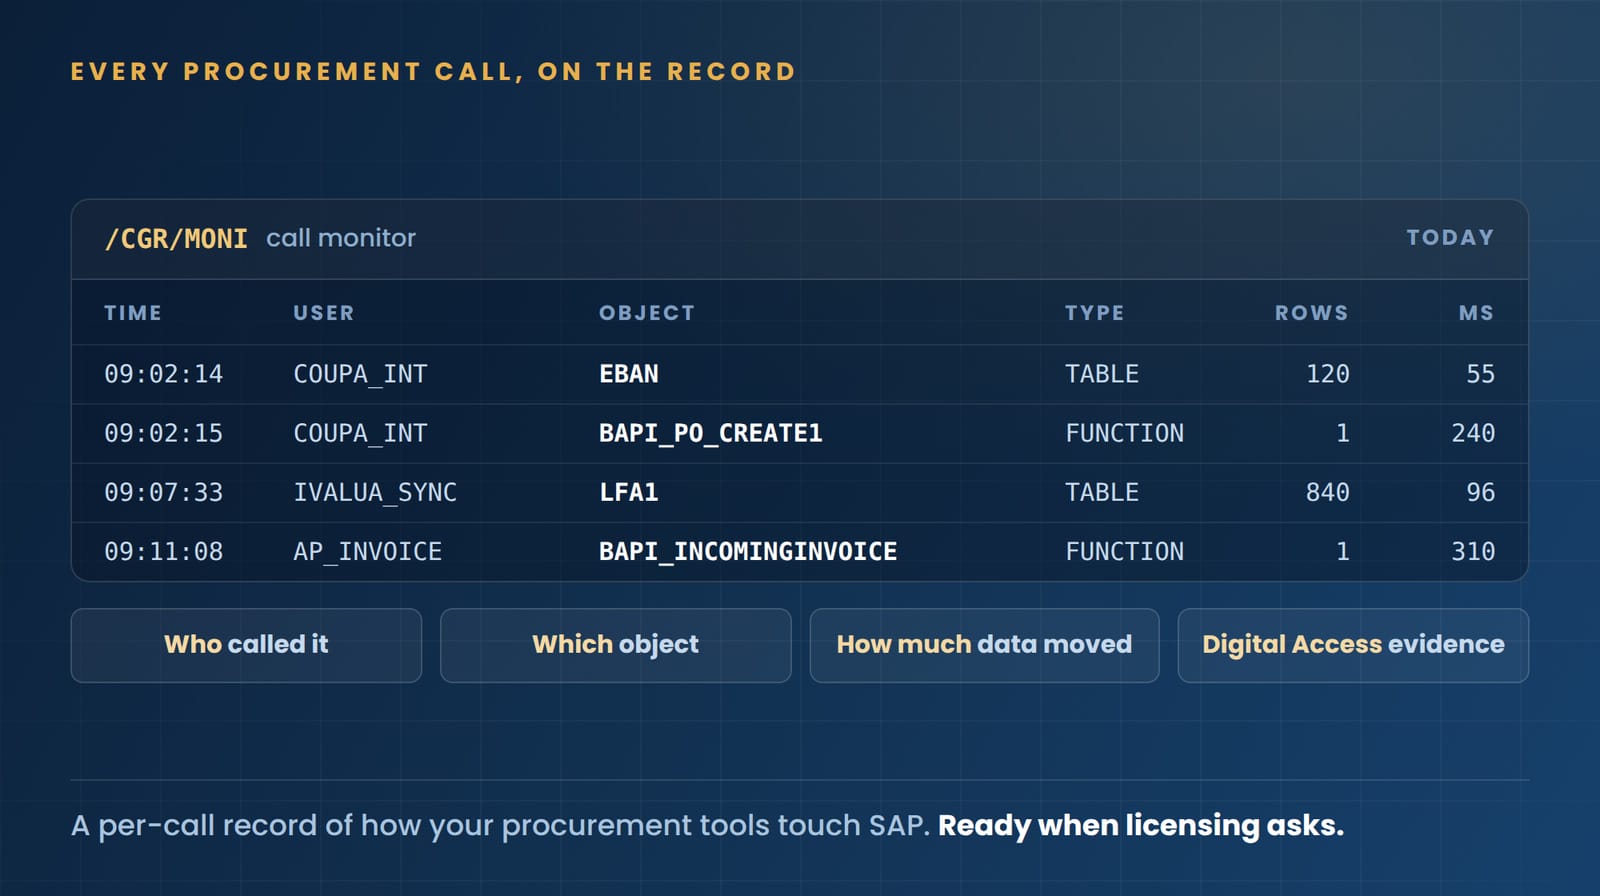Click the 'call monitor' title text

coord(341,238)
